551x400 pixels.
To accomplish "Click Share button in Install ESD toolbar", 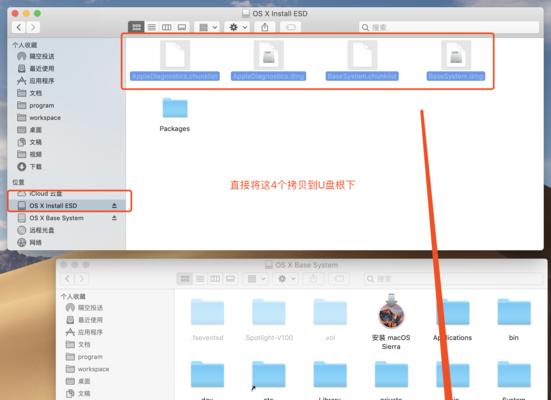I will tap(265, 27).
